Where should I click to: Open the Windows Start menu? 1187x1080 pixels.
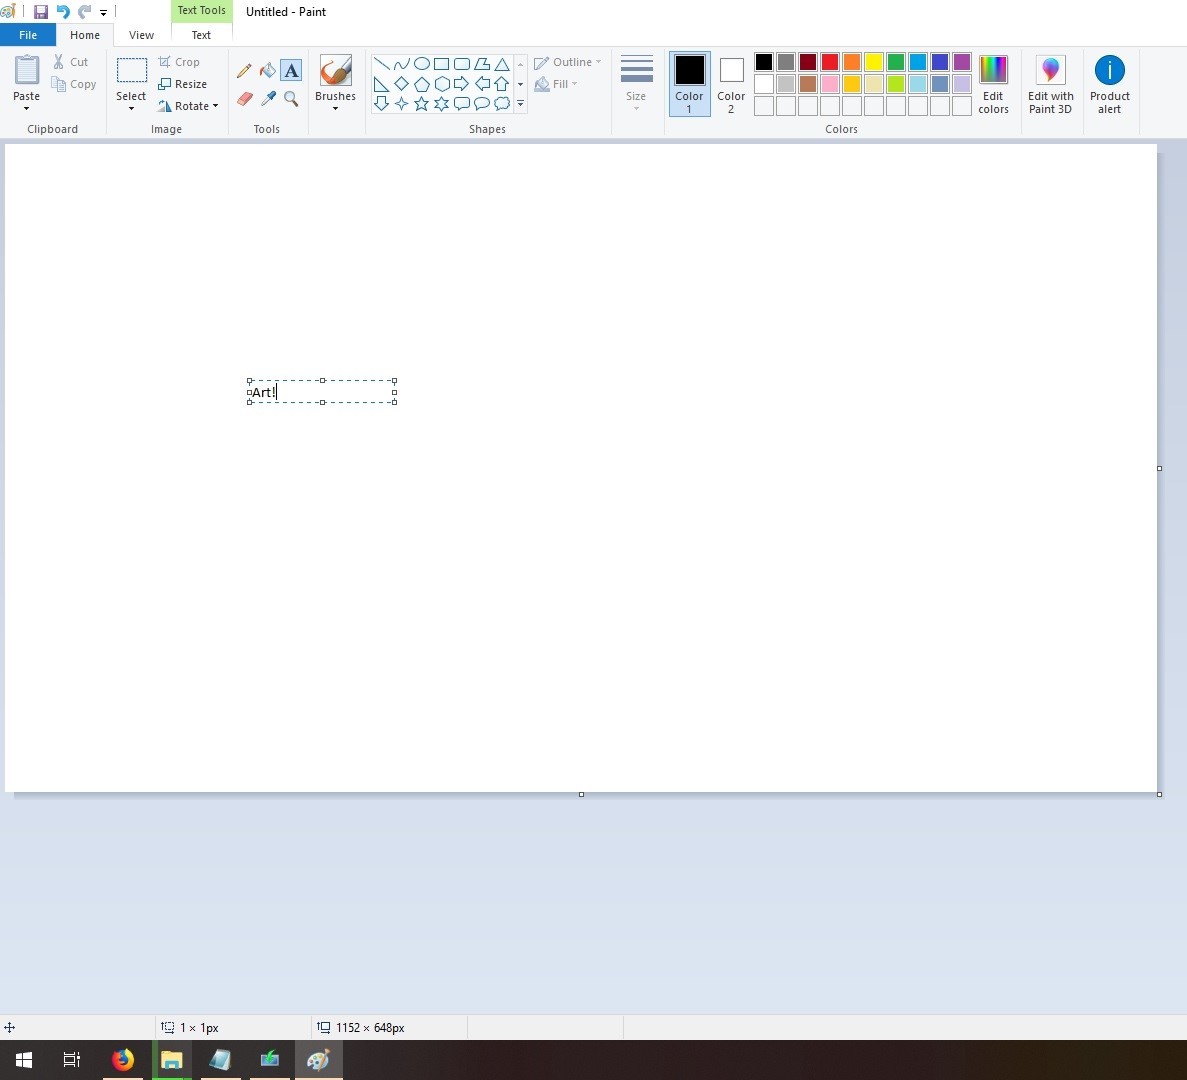point(23,1060)
